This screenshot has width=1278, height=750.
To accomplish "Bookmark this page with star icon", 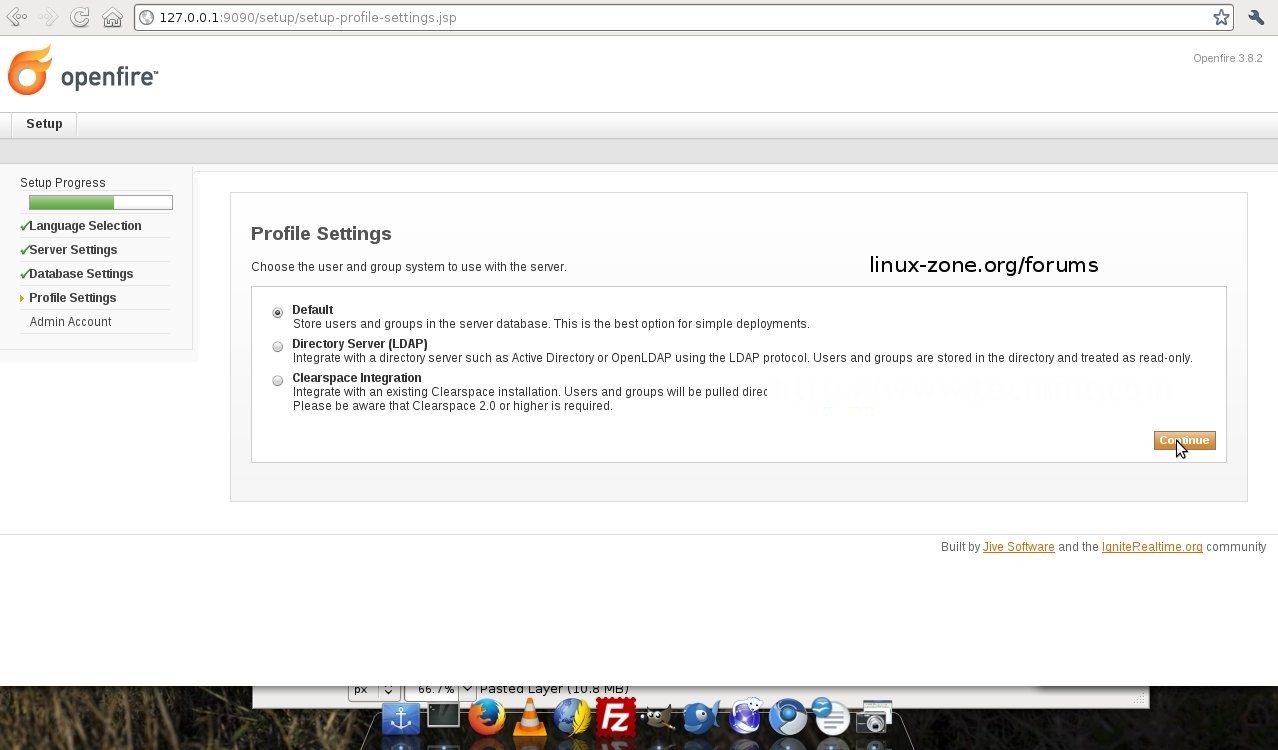I will (x=1221, y=17).
